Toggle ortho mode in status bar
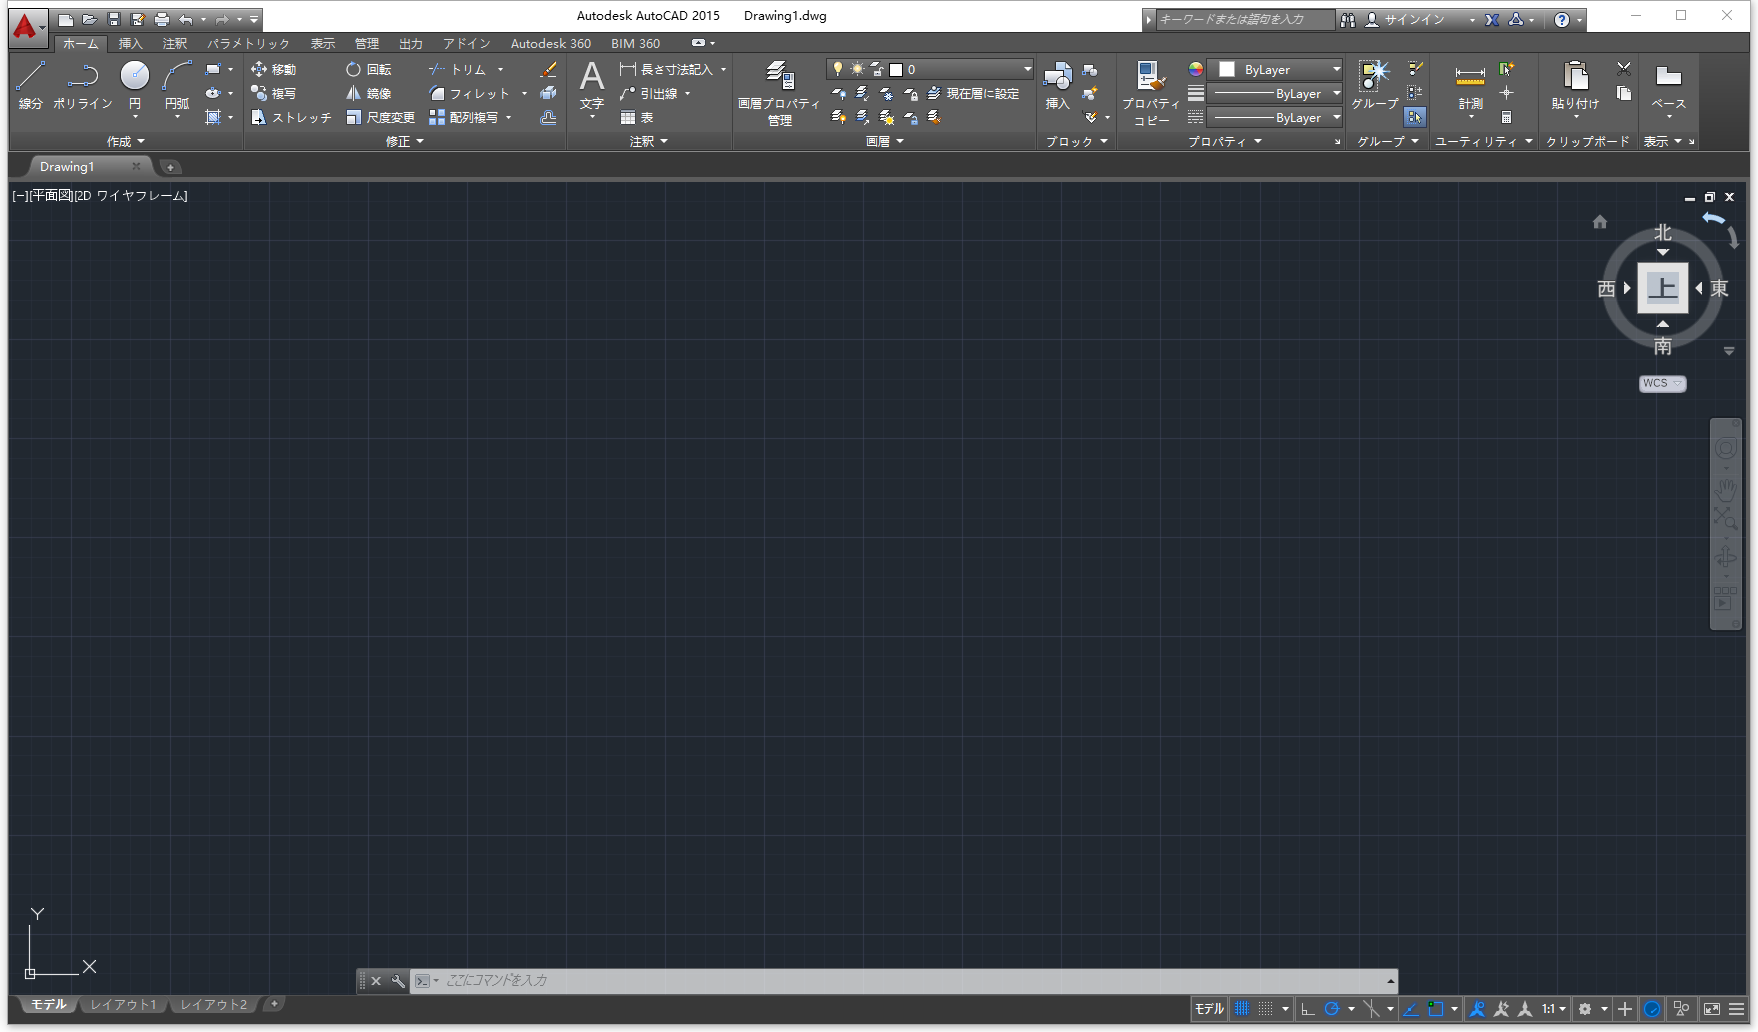Image resolution: width=1758 pixels, height=1032 pixels. pos(1307,1009)
